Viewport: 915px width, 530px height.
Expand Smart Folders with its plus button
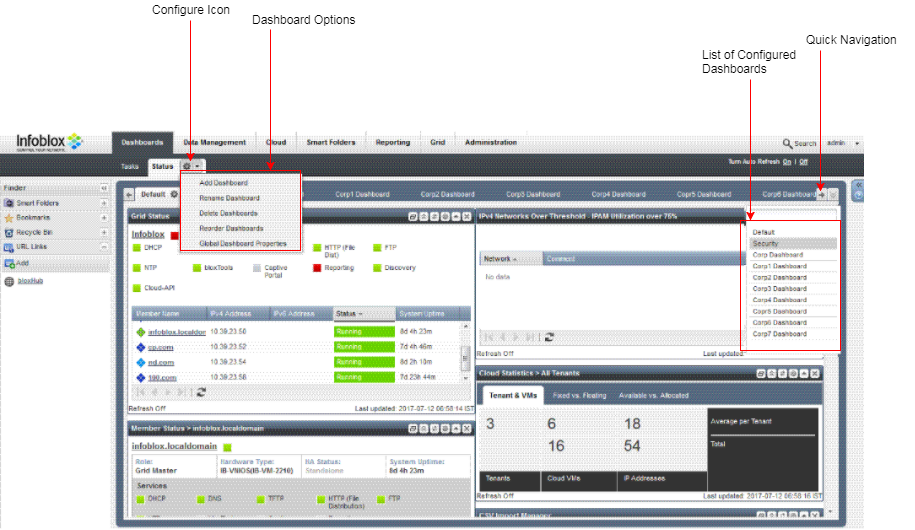(104, 203)
